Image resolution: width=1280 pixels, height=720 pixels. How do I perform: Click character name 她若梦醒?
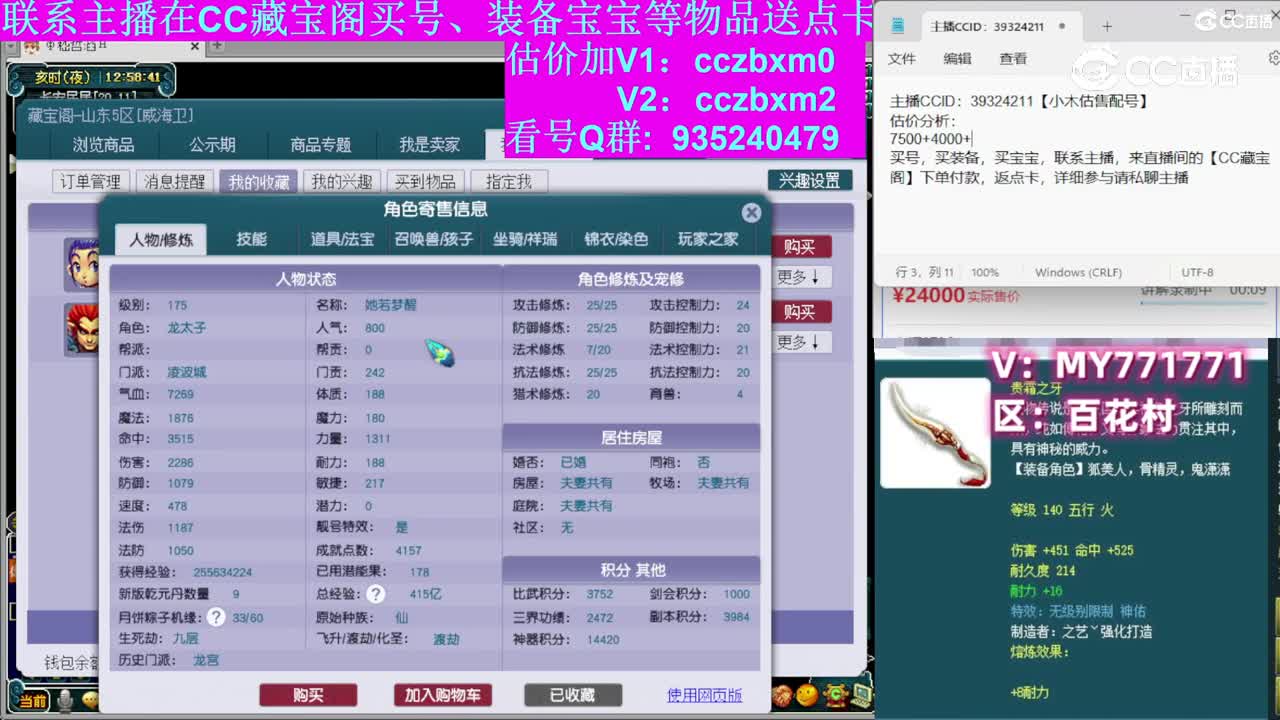390,305
